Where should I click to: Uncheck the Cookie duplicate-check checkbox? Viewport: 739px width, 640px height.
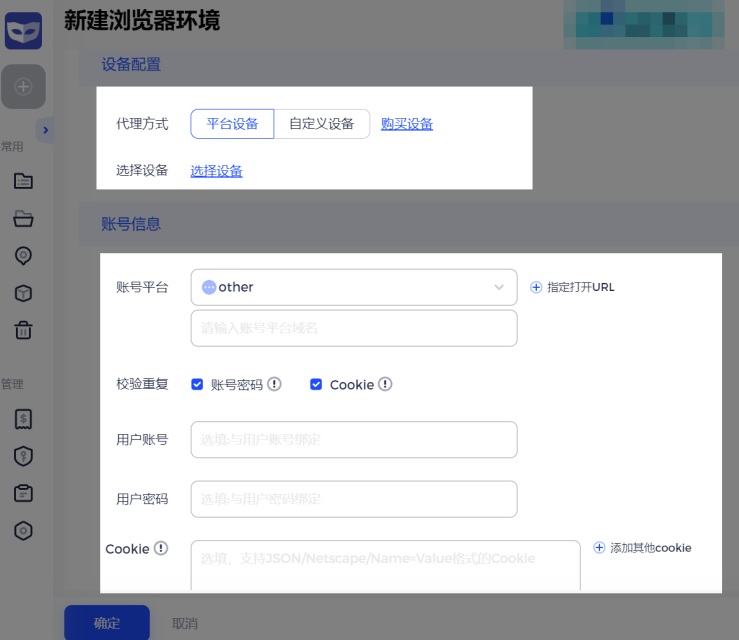pyautogui.click(x=316, y=384)
